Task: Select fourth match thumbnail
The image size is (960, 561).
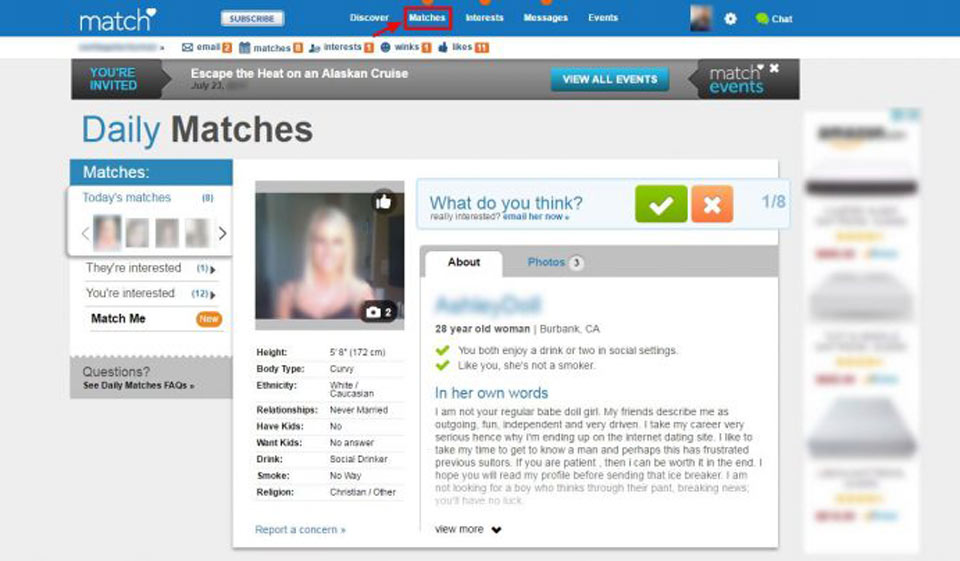Action: (x=197, y=233)
